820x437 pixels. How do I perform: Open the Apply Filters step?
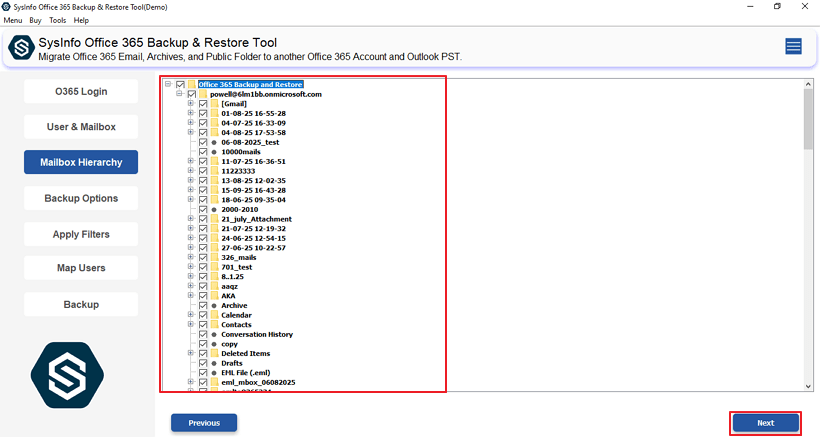pos(81,235)
